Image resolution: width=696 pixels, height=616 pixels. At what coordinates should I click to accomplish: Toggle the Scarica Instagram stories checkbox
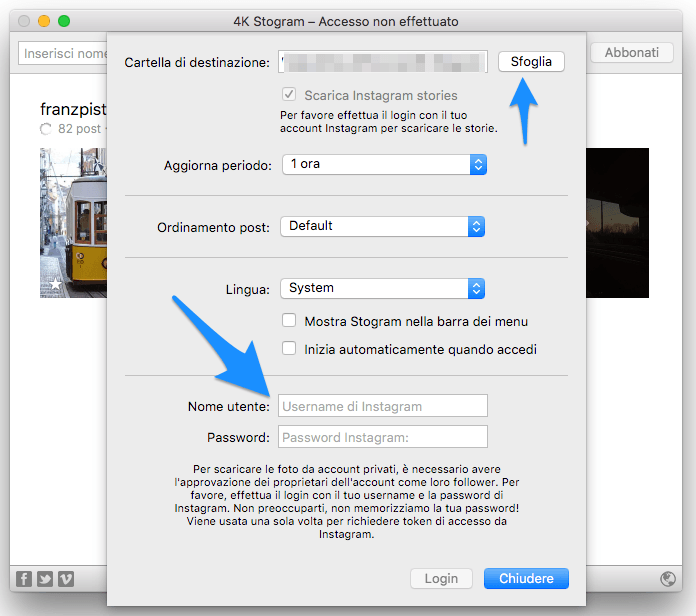tap(290, 95)
